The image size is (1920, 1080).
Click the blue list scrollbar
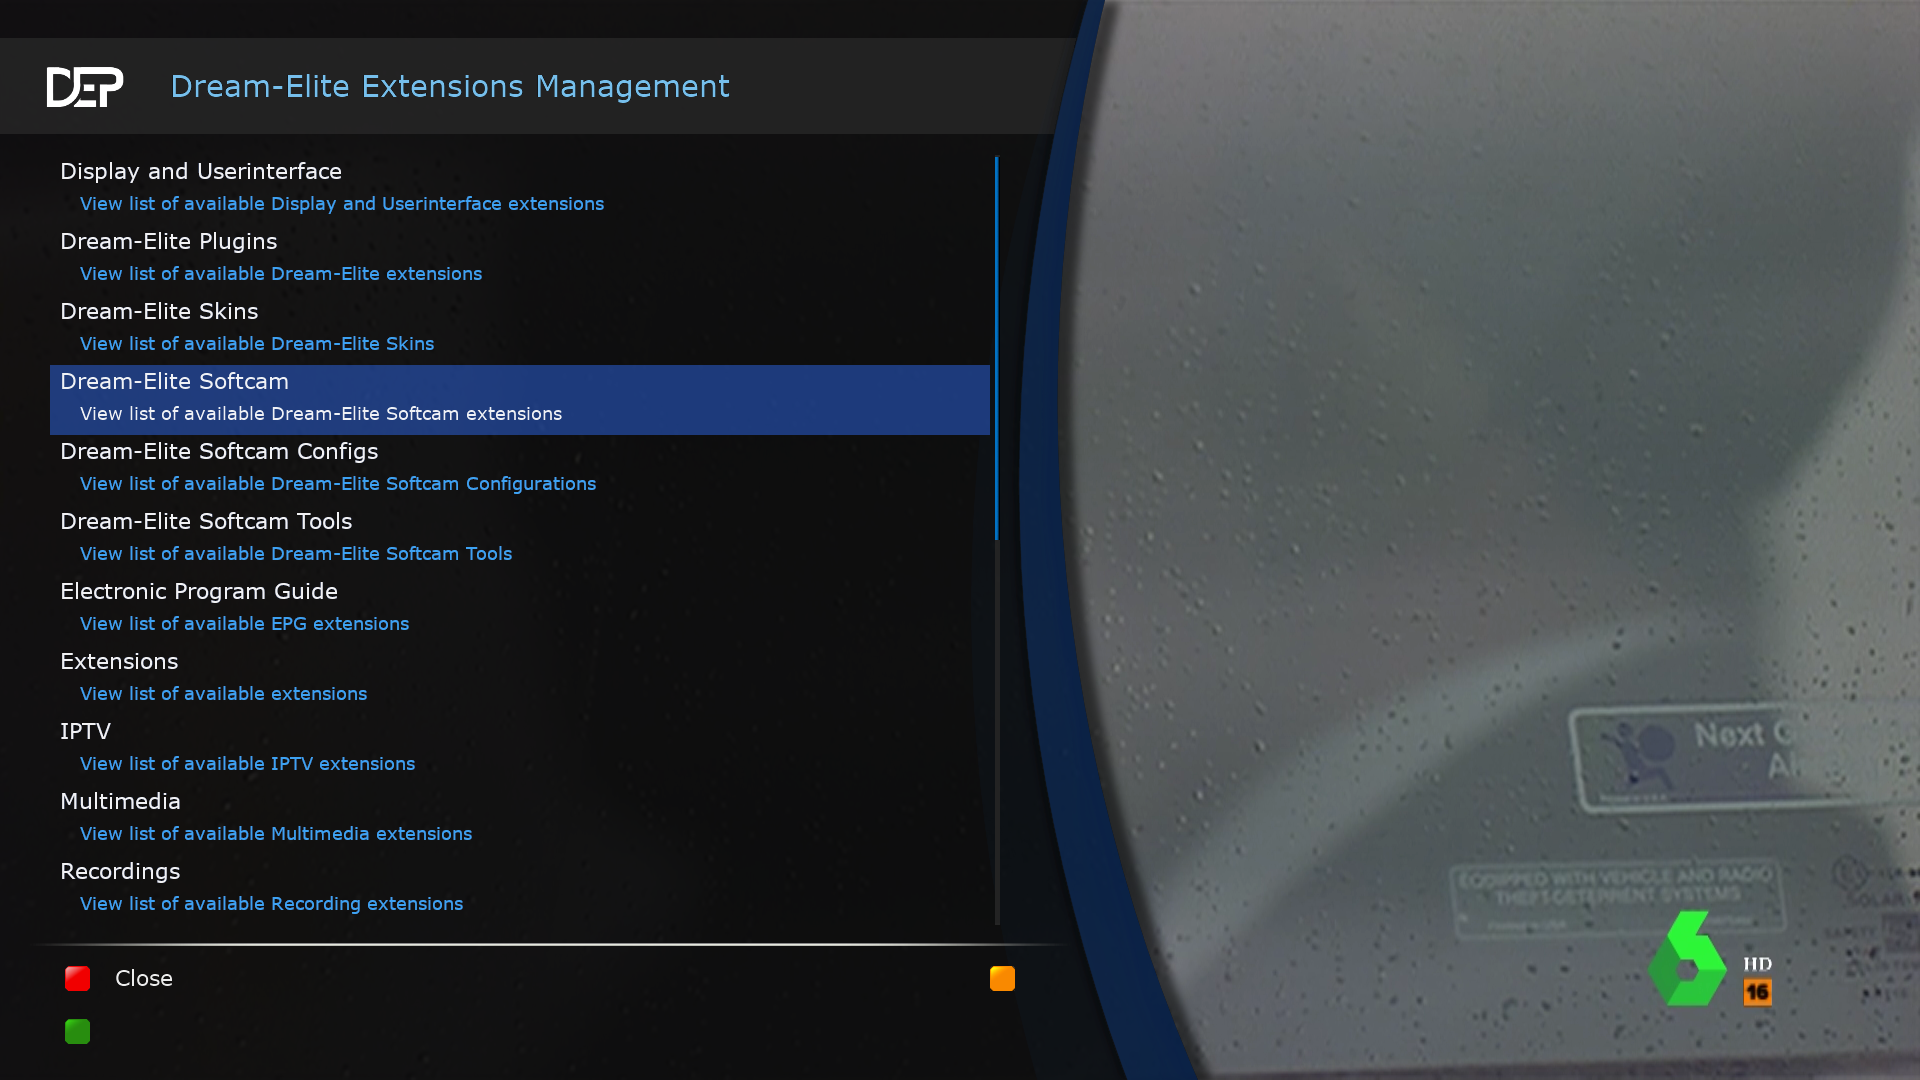point(996,347)
